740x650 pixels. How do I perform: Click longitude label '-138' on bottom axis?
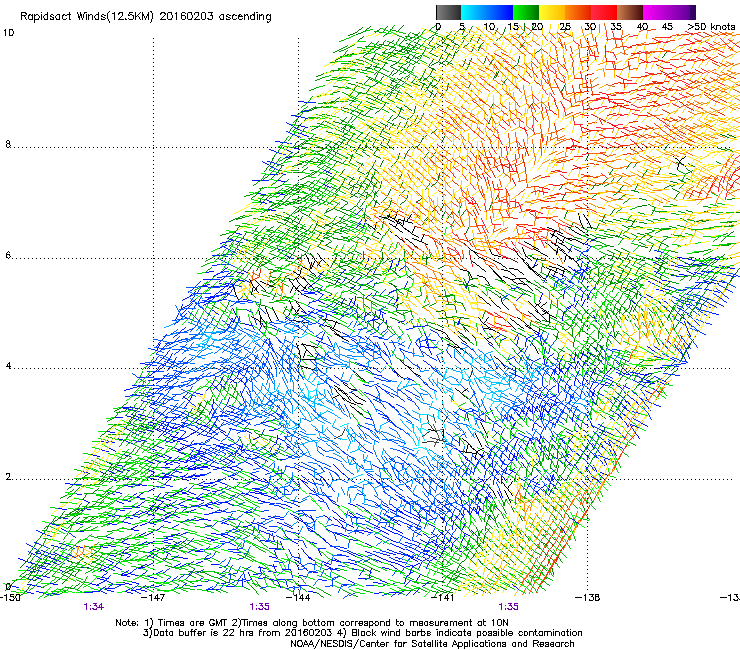588,598
